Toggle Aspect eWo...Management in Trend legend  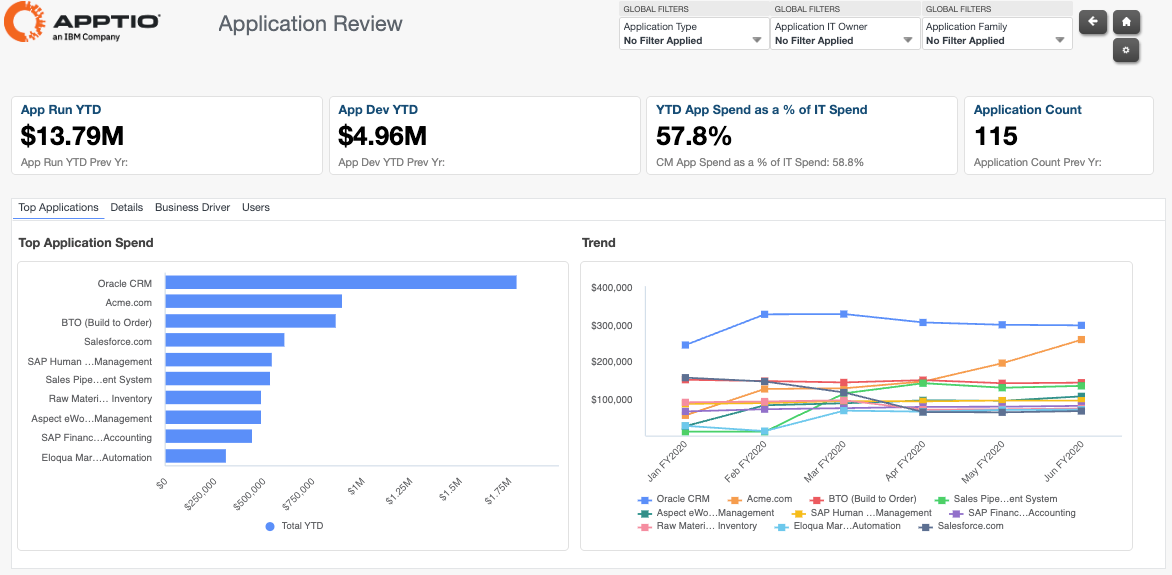pos(706,513)
